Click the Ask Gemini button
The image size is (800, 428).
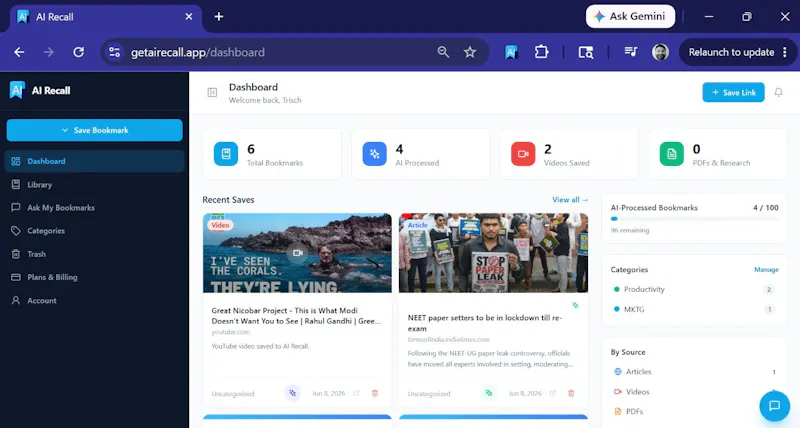point(631,16)
